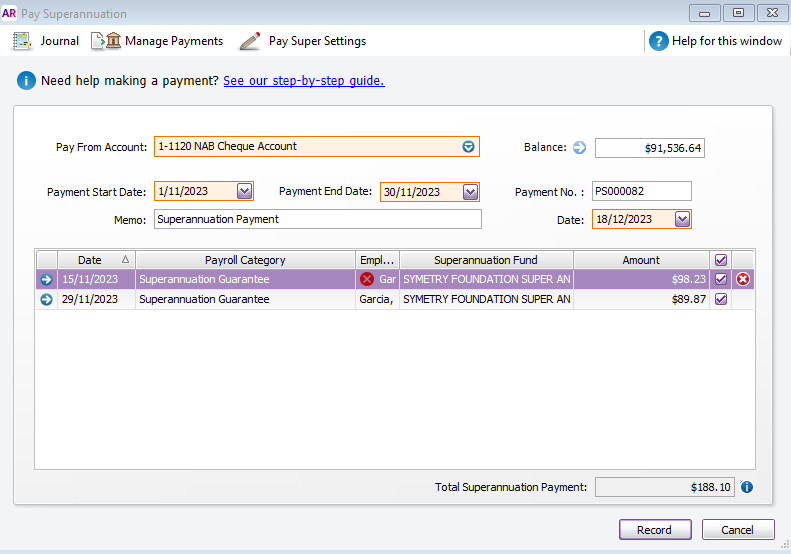Click the Balance zoom arrow icon

click(x=579, y=148)
